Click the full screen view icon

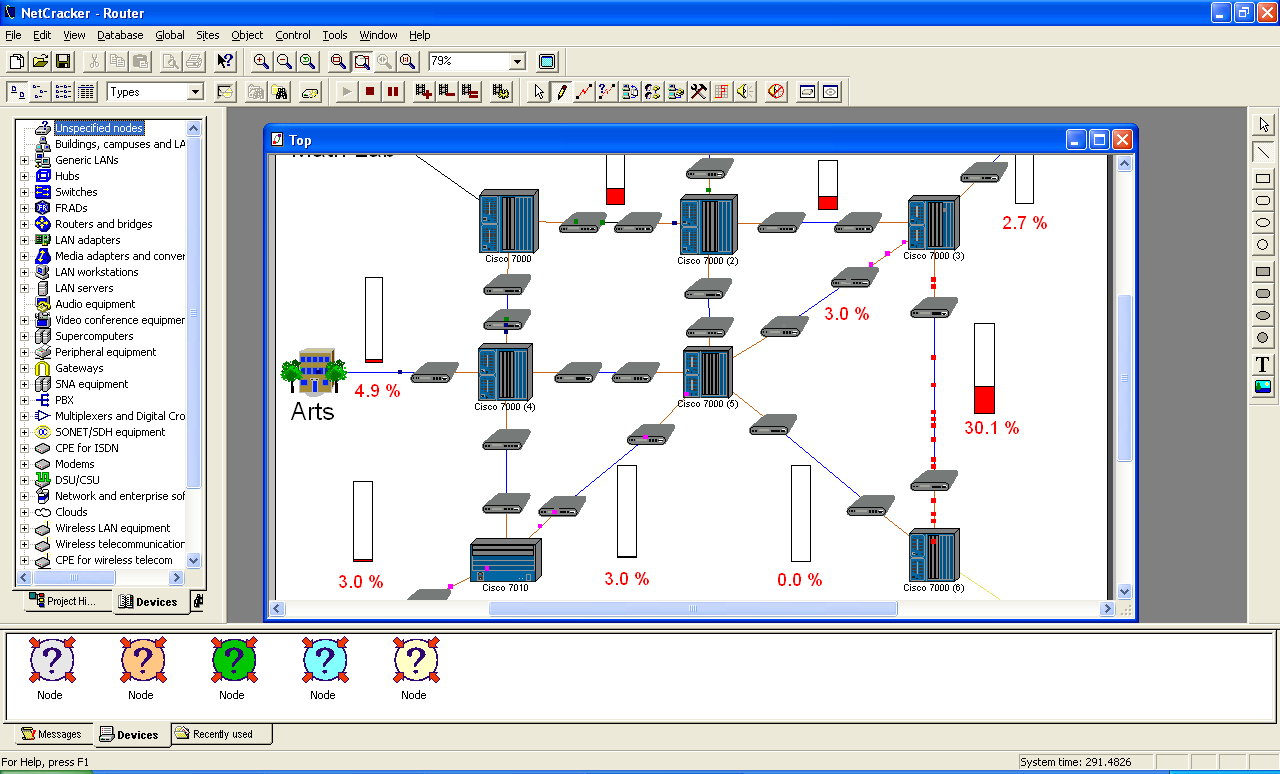(547, 61)
